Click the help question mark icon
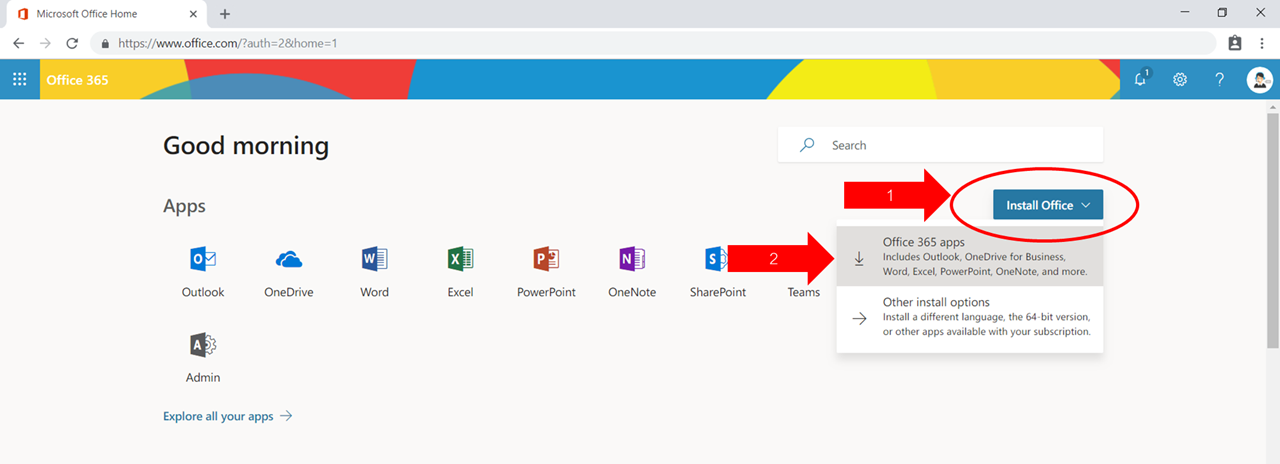Screen dimensions: 1280x464 (x=1219, y=80)
